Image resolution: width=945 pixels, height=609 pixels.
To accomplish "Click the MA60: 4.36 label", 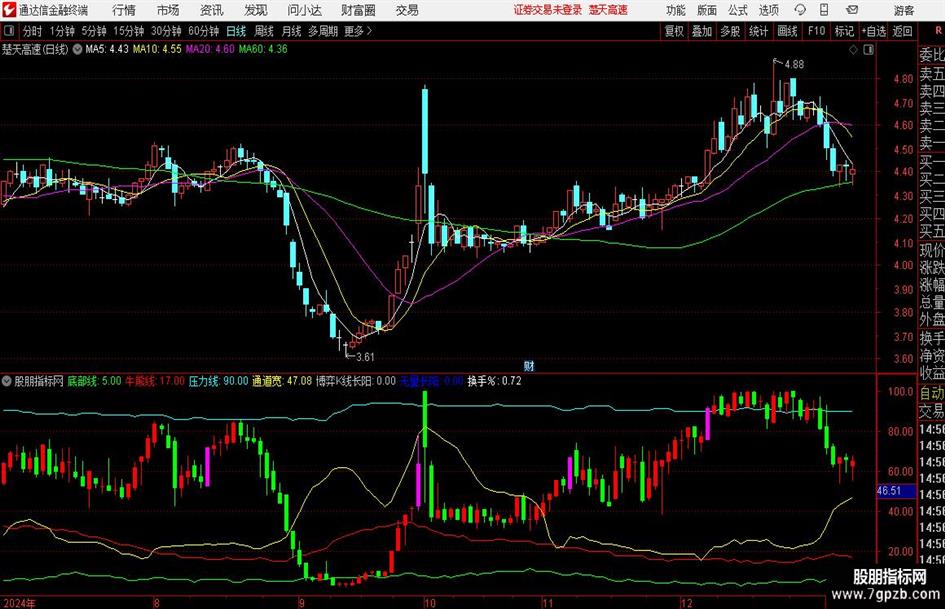I will [263, 49].
